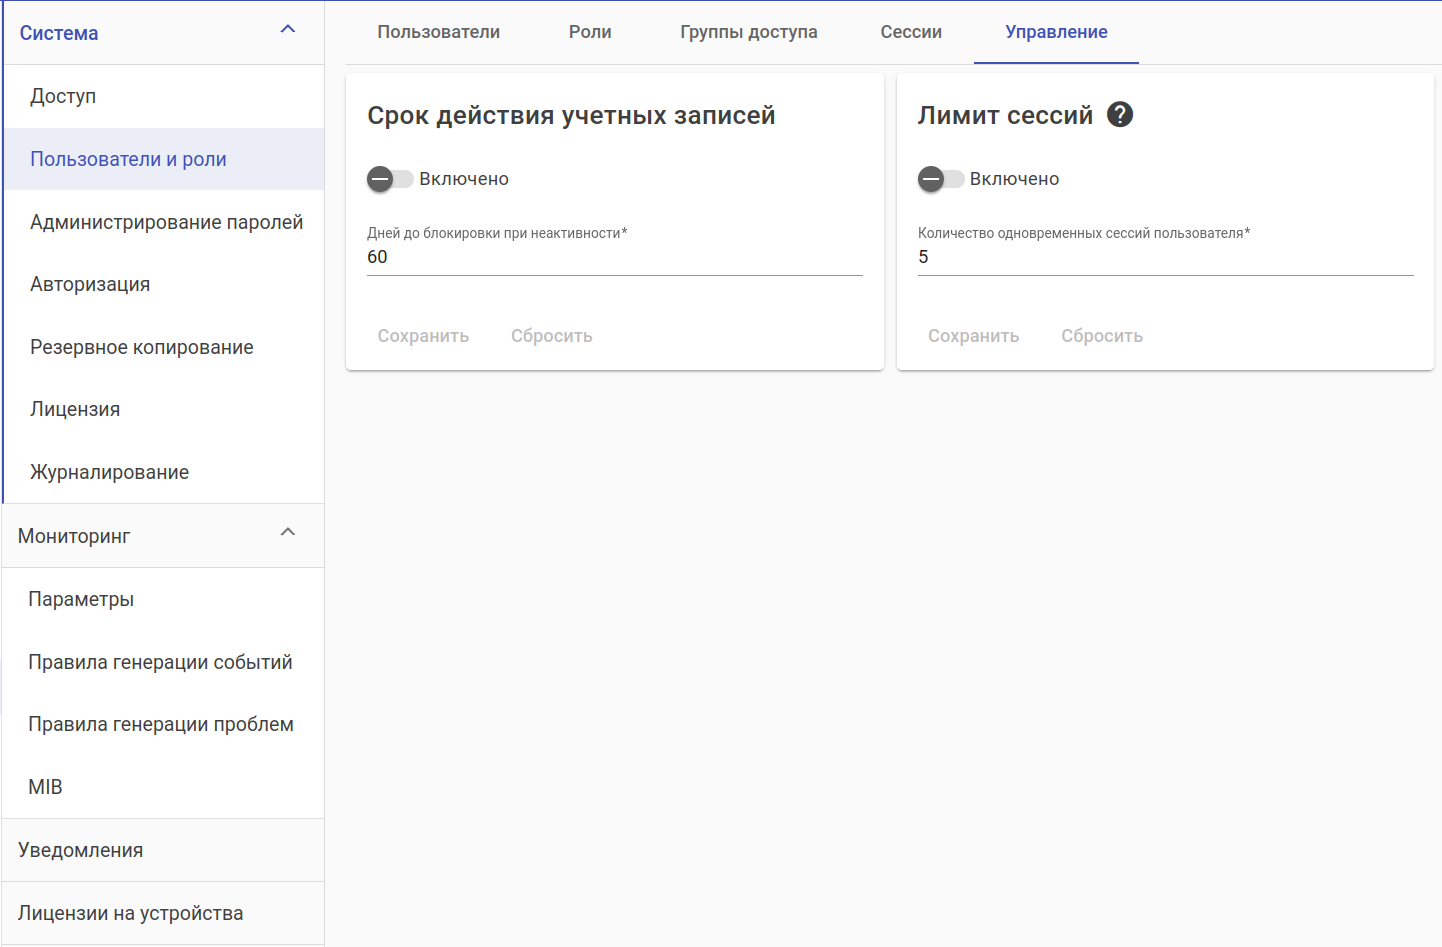Expand the Уведомления section

[x=80, y=850]
